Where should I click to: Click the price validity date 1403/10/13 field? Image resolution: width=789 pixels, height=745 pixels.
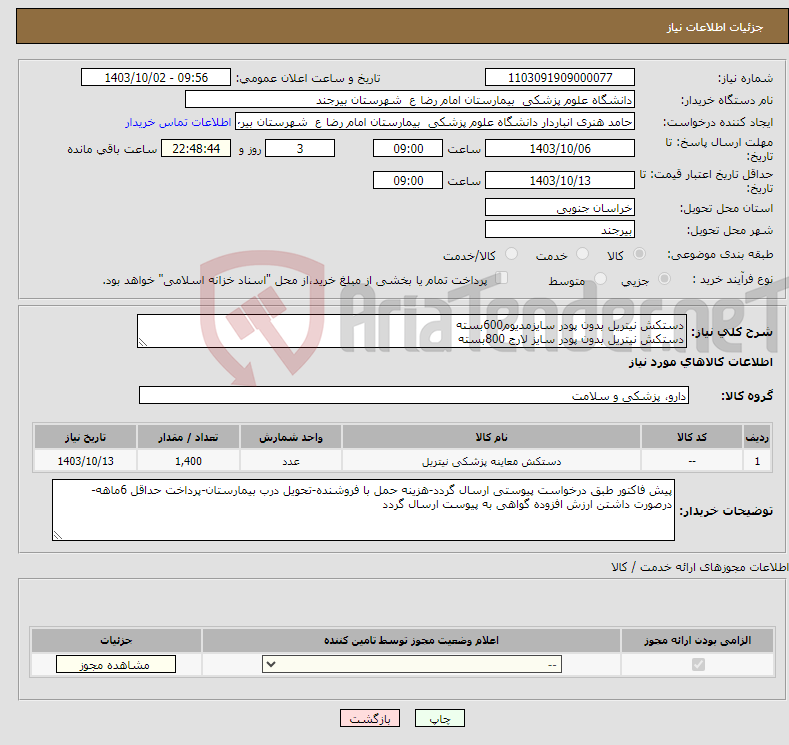pyautogui.click(x=560, y=181)
